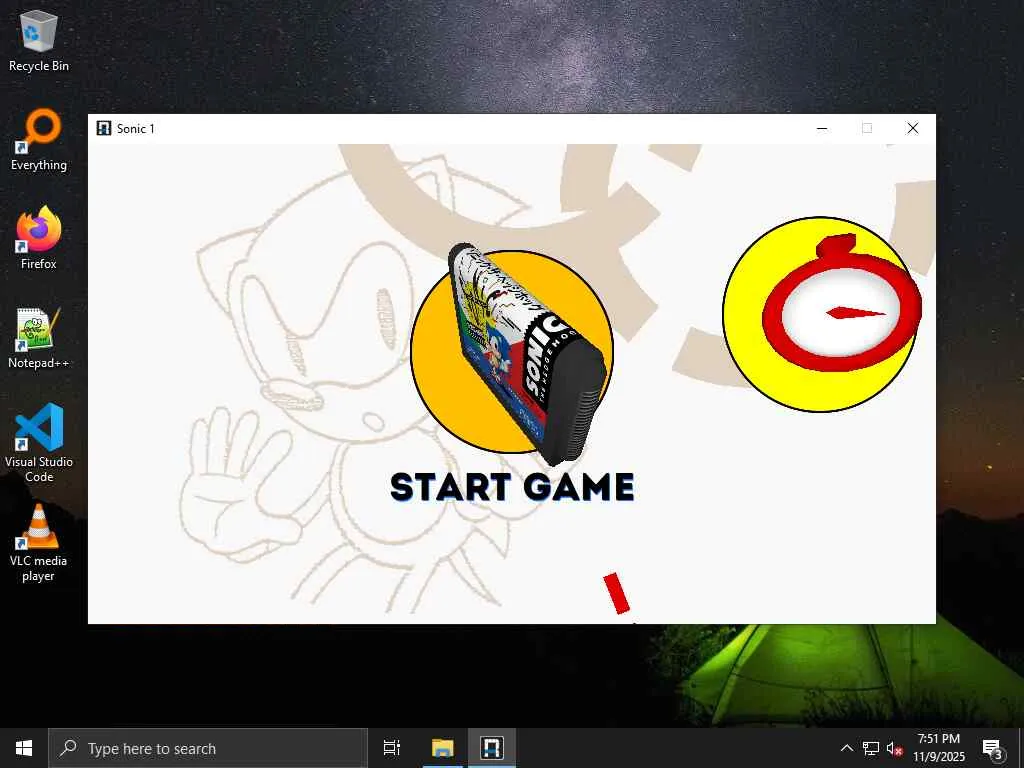Open the Recycle Bin desktop icon

39,40
